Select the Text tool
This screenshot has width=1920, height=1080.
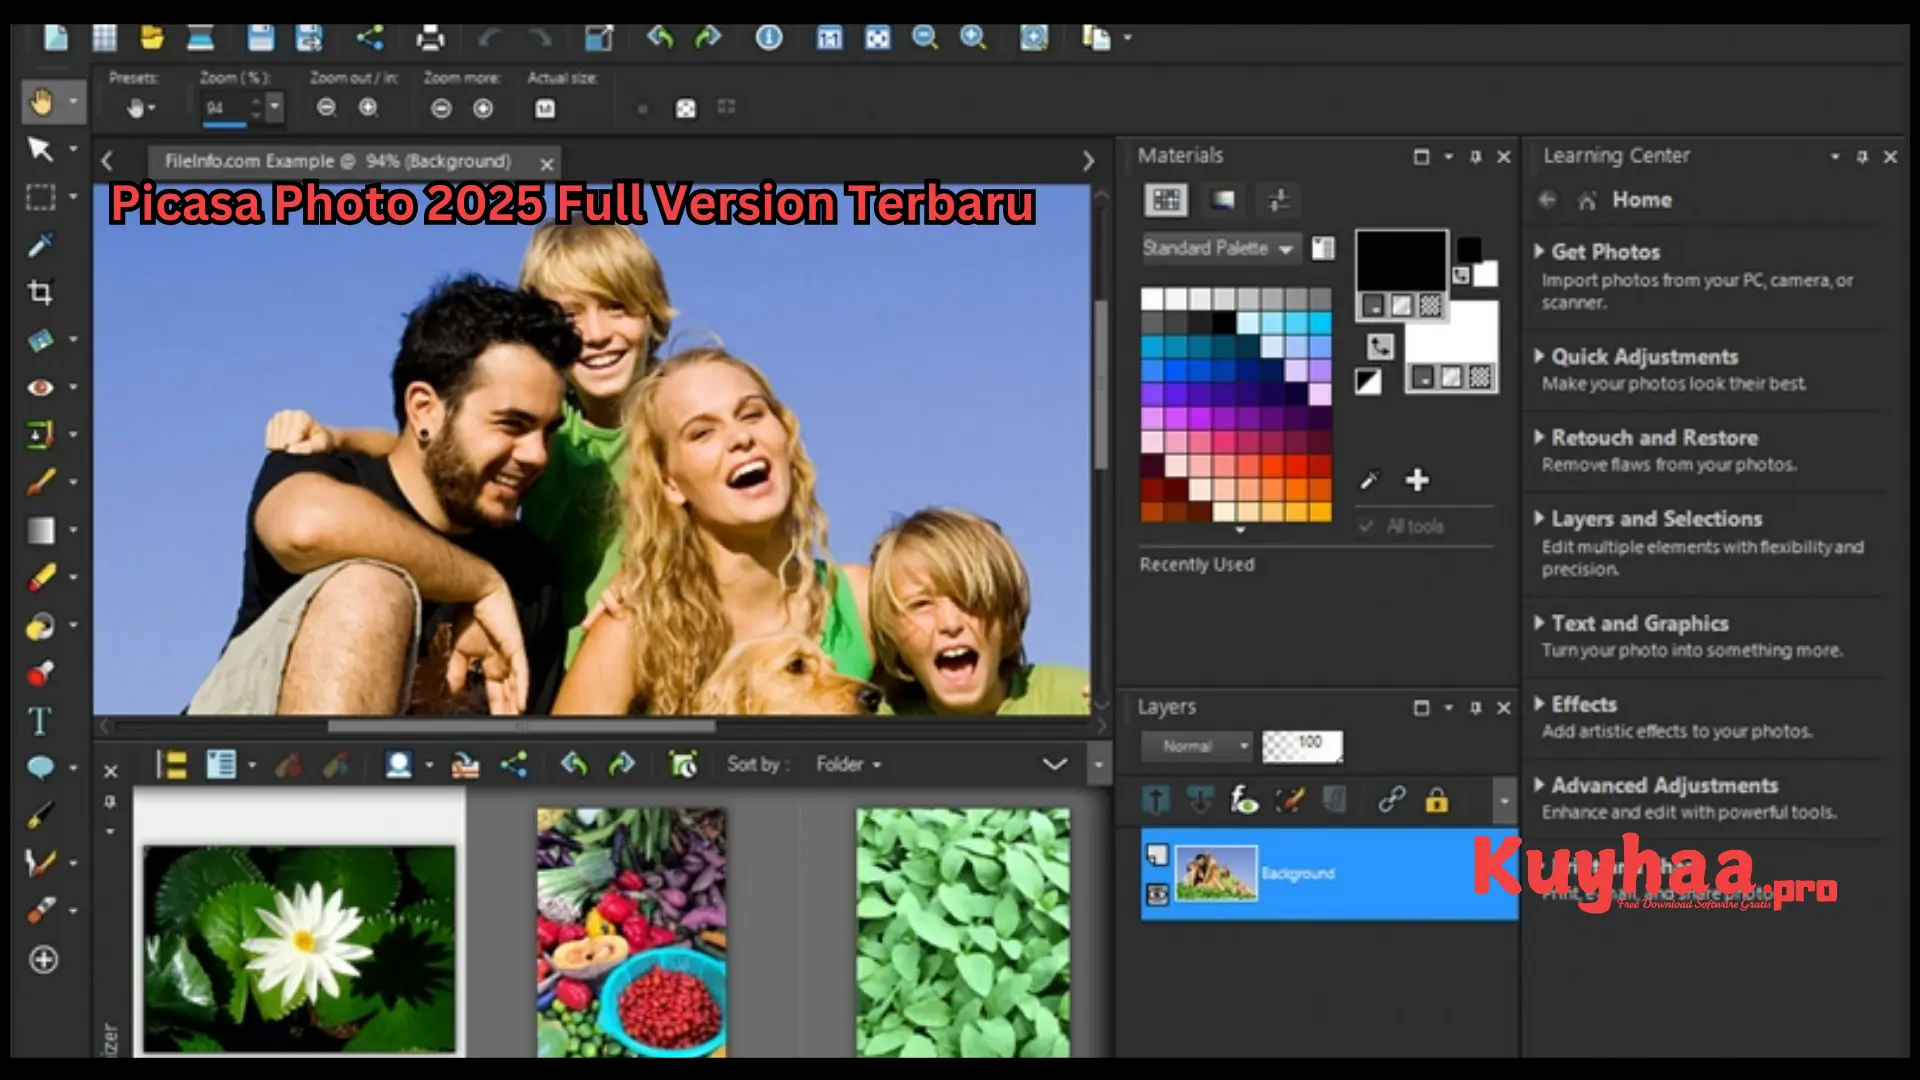[42, 721]
